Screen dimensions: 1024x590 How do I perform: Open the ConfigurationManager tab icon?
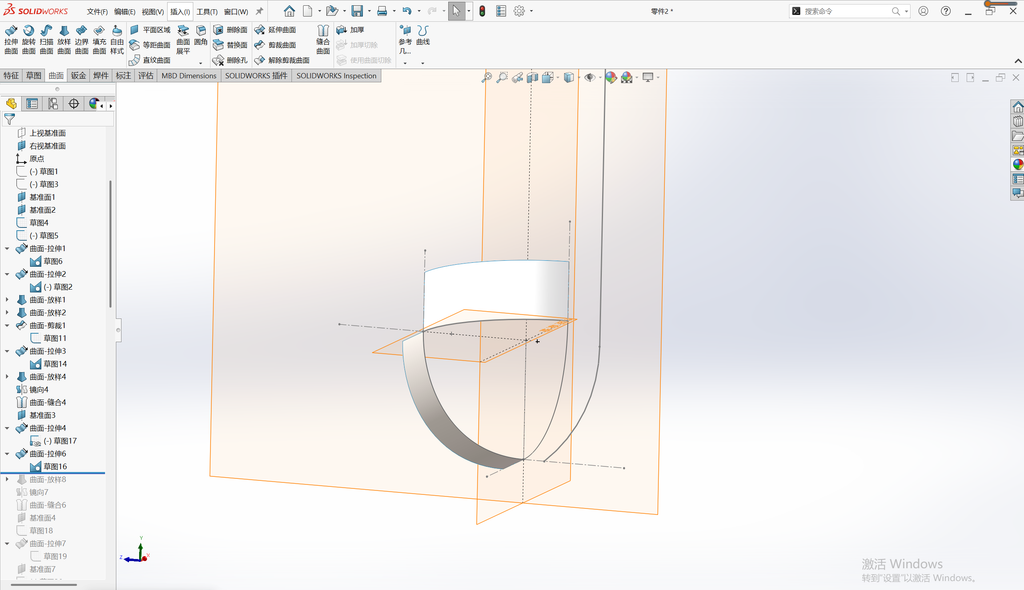click(53, 104)
